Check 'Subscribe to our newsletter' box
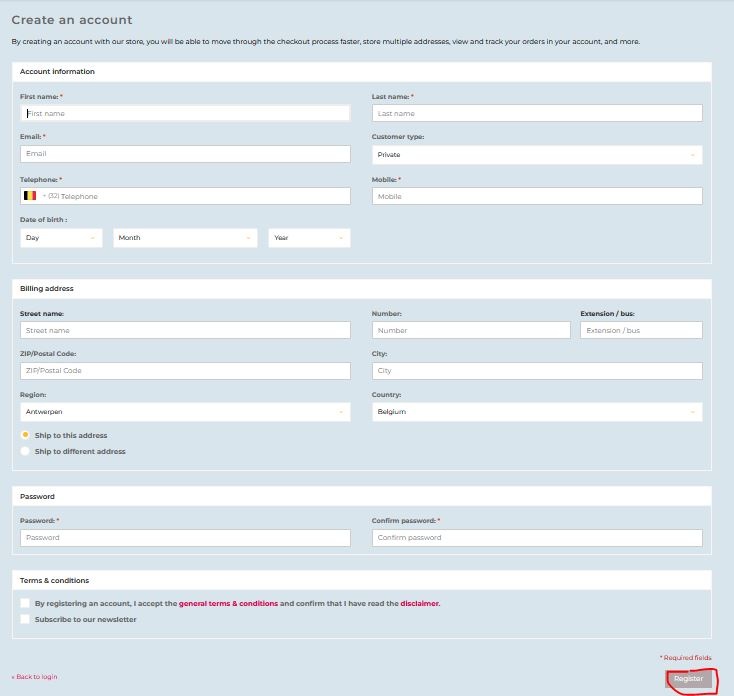The height and width of the screenshot is (696, 734). (x=25, y=619)
